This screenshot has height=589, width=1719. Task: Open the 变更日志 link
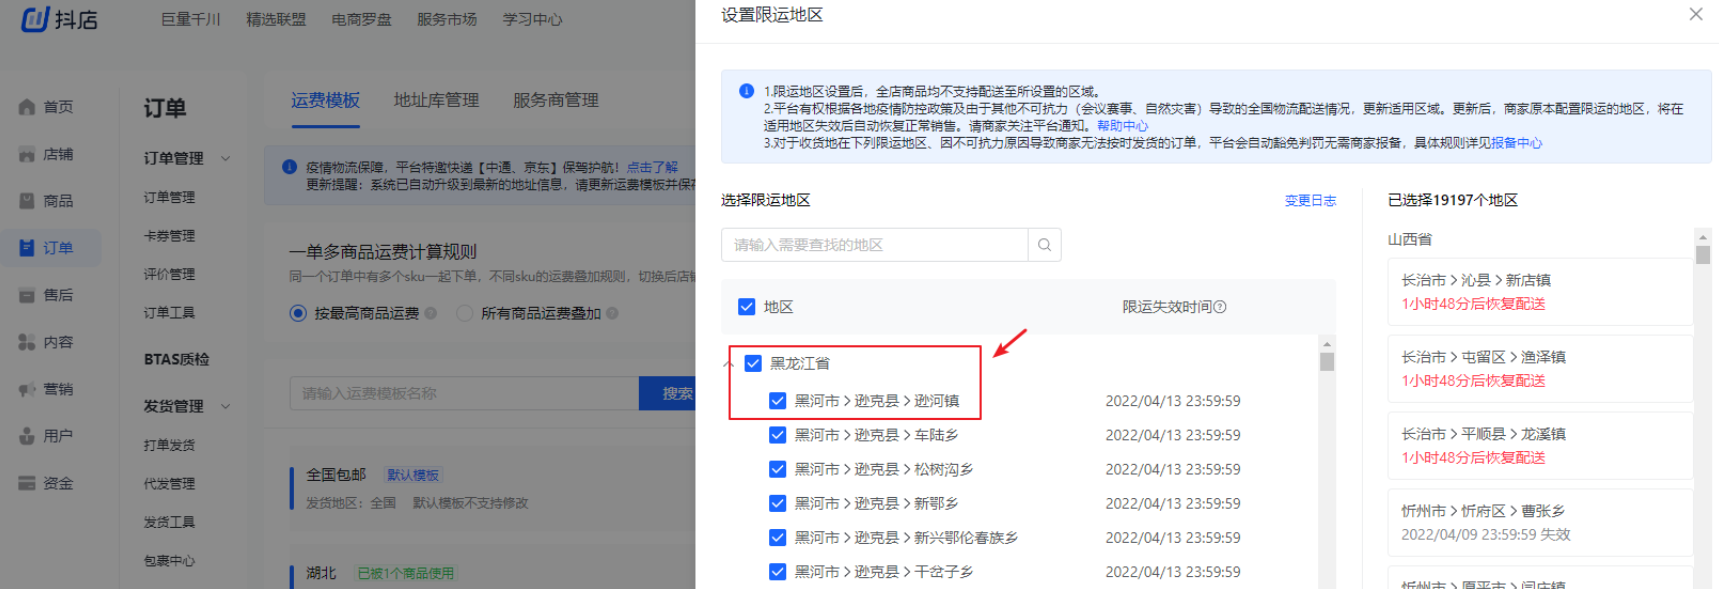point(1310,201)
